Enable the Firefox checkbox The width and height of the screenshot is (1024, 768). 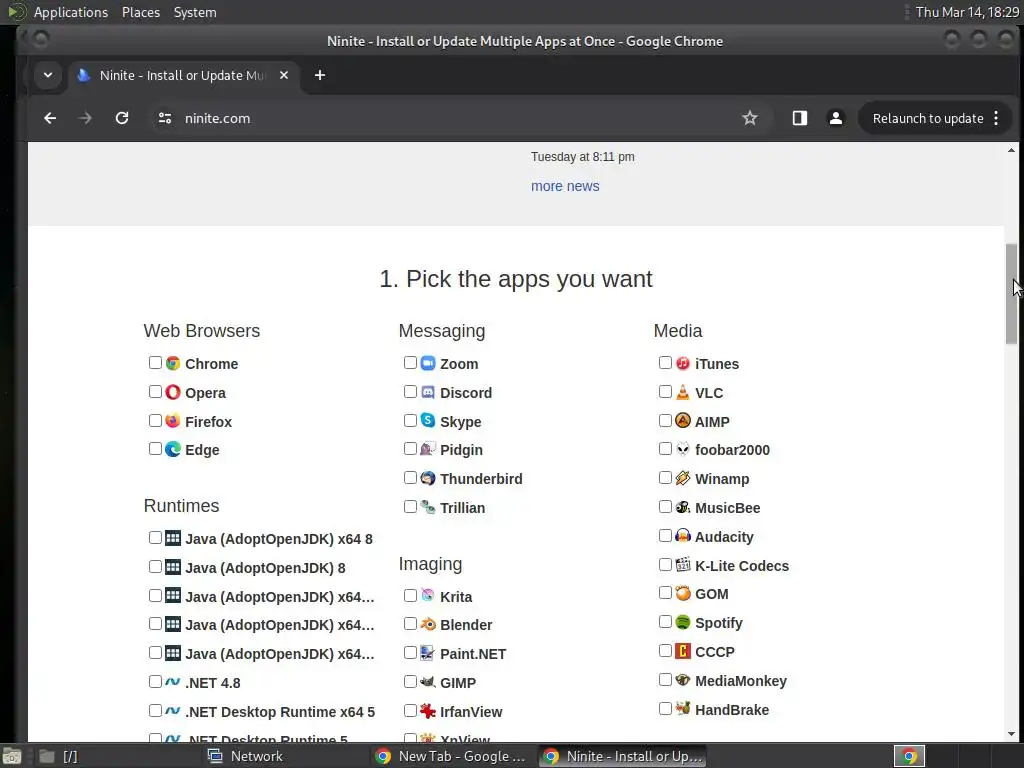(155, 420)
